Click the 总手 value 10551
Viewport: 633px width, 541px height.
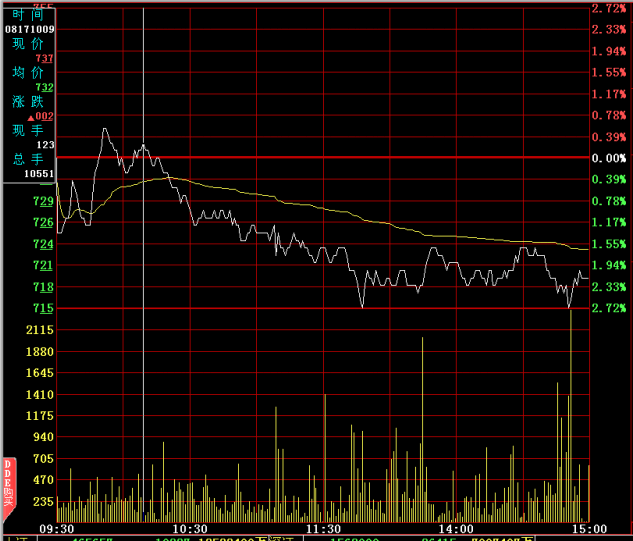tap(39, 174)
